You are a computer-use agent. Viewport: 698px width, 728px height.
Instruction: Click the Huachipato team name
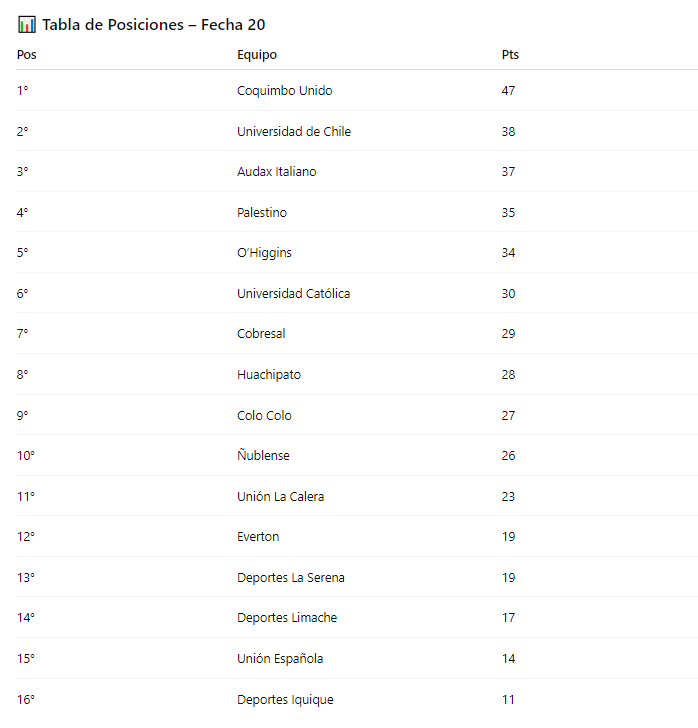click(x=269, y=375)
